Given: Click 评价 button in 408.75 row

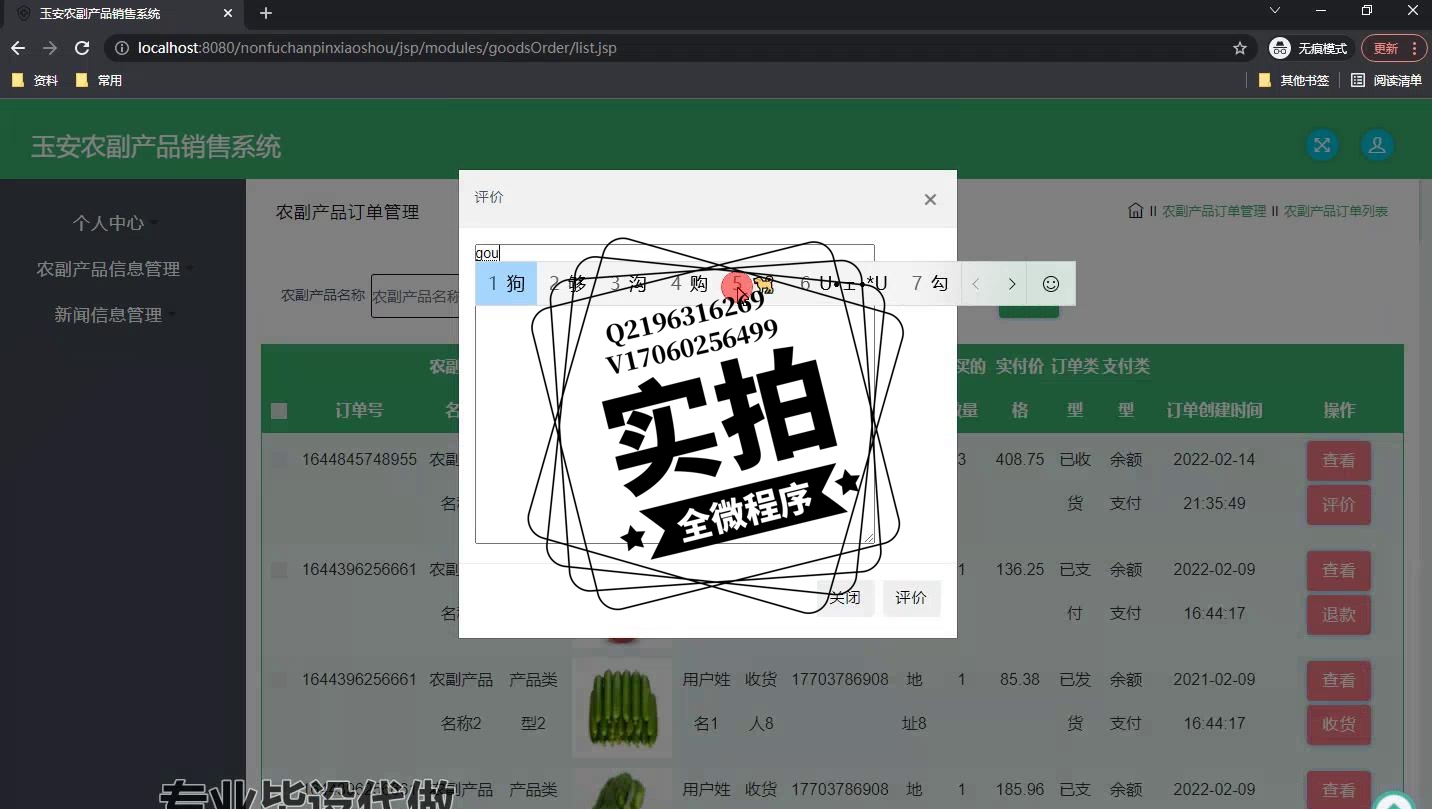Looking at the screenshot, I should coord(1338,505).
